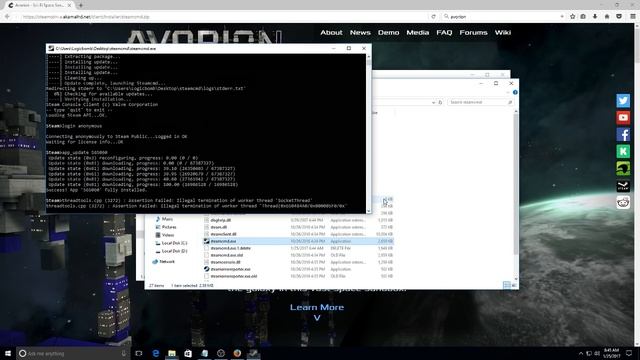Open the Wiki page
The width and height of the screenshot is (640, 360).
503,33
